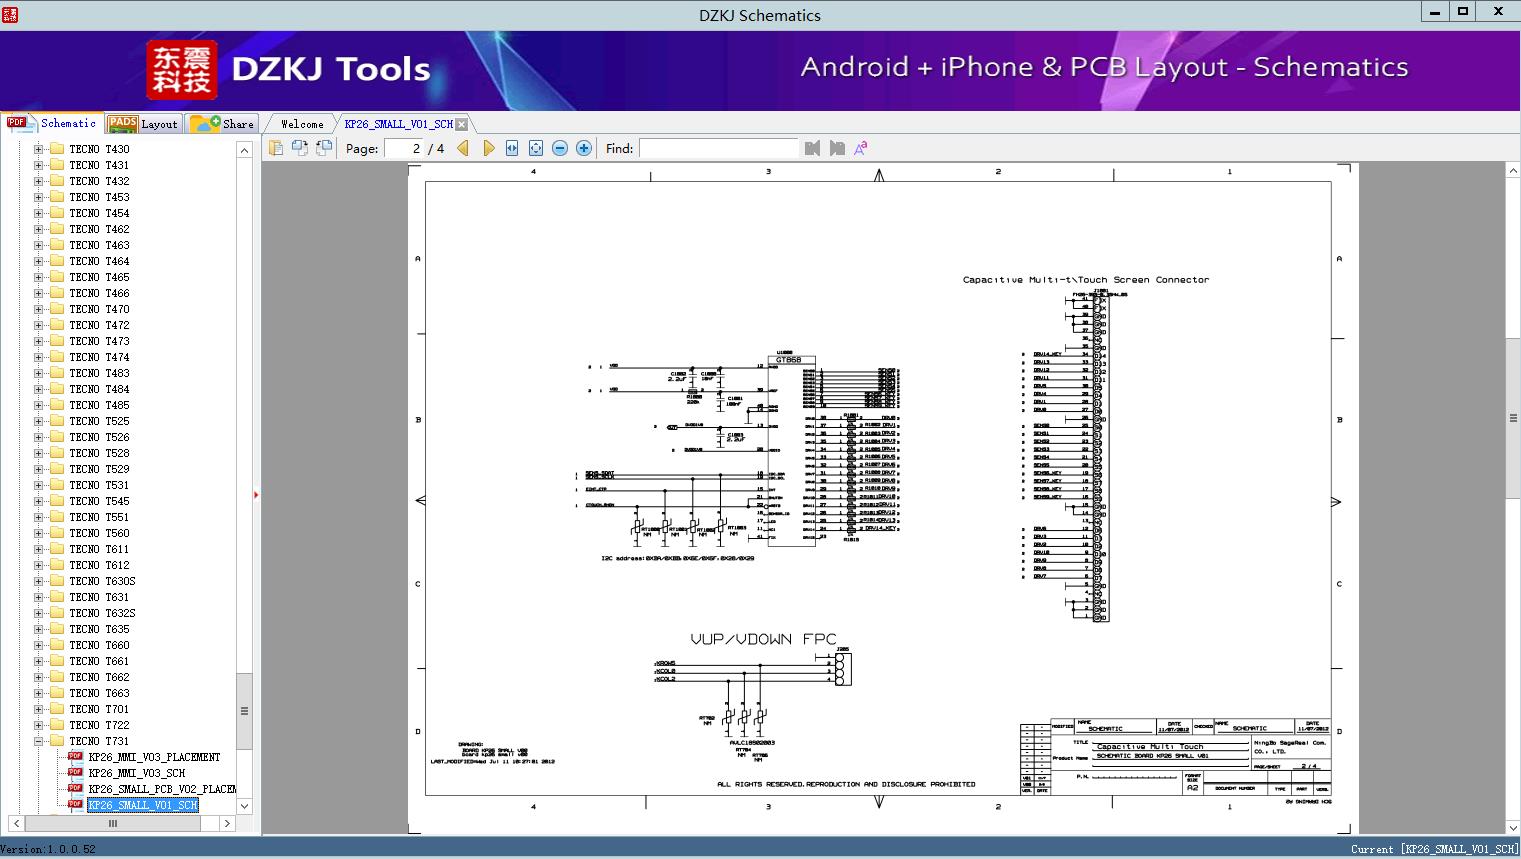Image resolution: width=1521 pixels, height=859 pixels.
Task: Collapse the TECNO T731 folder
Action: (x=39, y=741)
